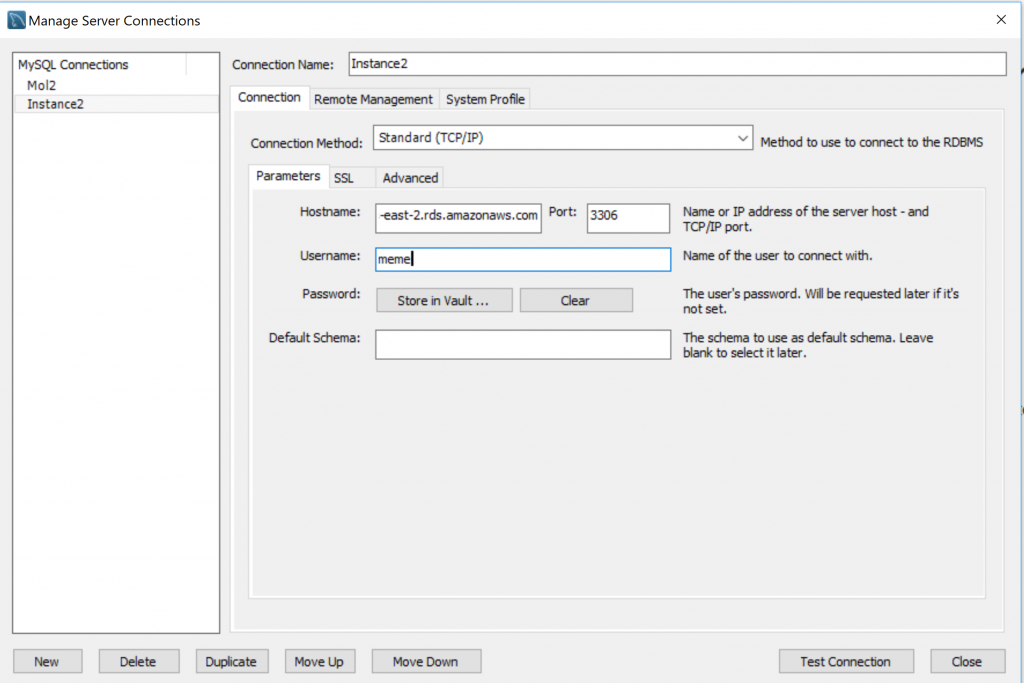This screenshot has width=1024, height=683.
Task: Click the MySQL Workbench dolphin icon in title bar
Action: pyautogui.click(x=16, y=20)
